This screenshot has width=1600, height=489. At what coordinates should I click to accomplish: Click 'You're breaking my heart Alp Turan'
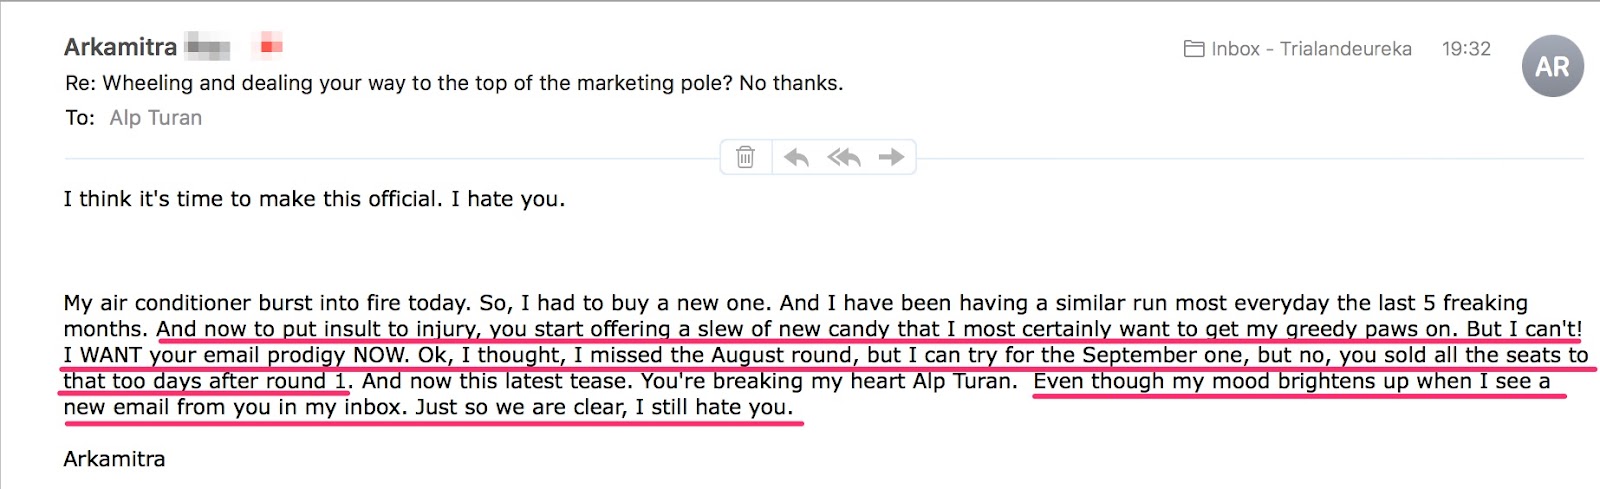(x=828, y=381)
